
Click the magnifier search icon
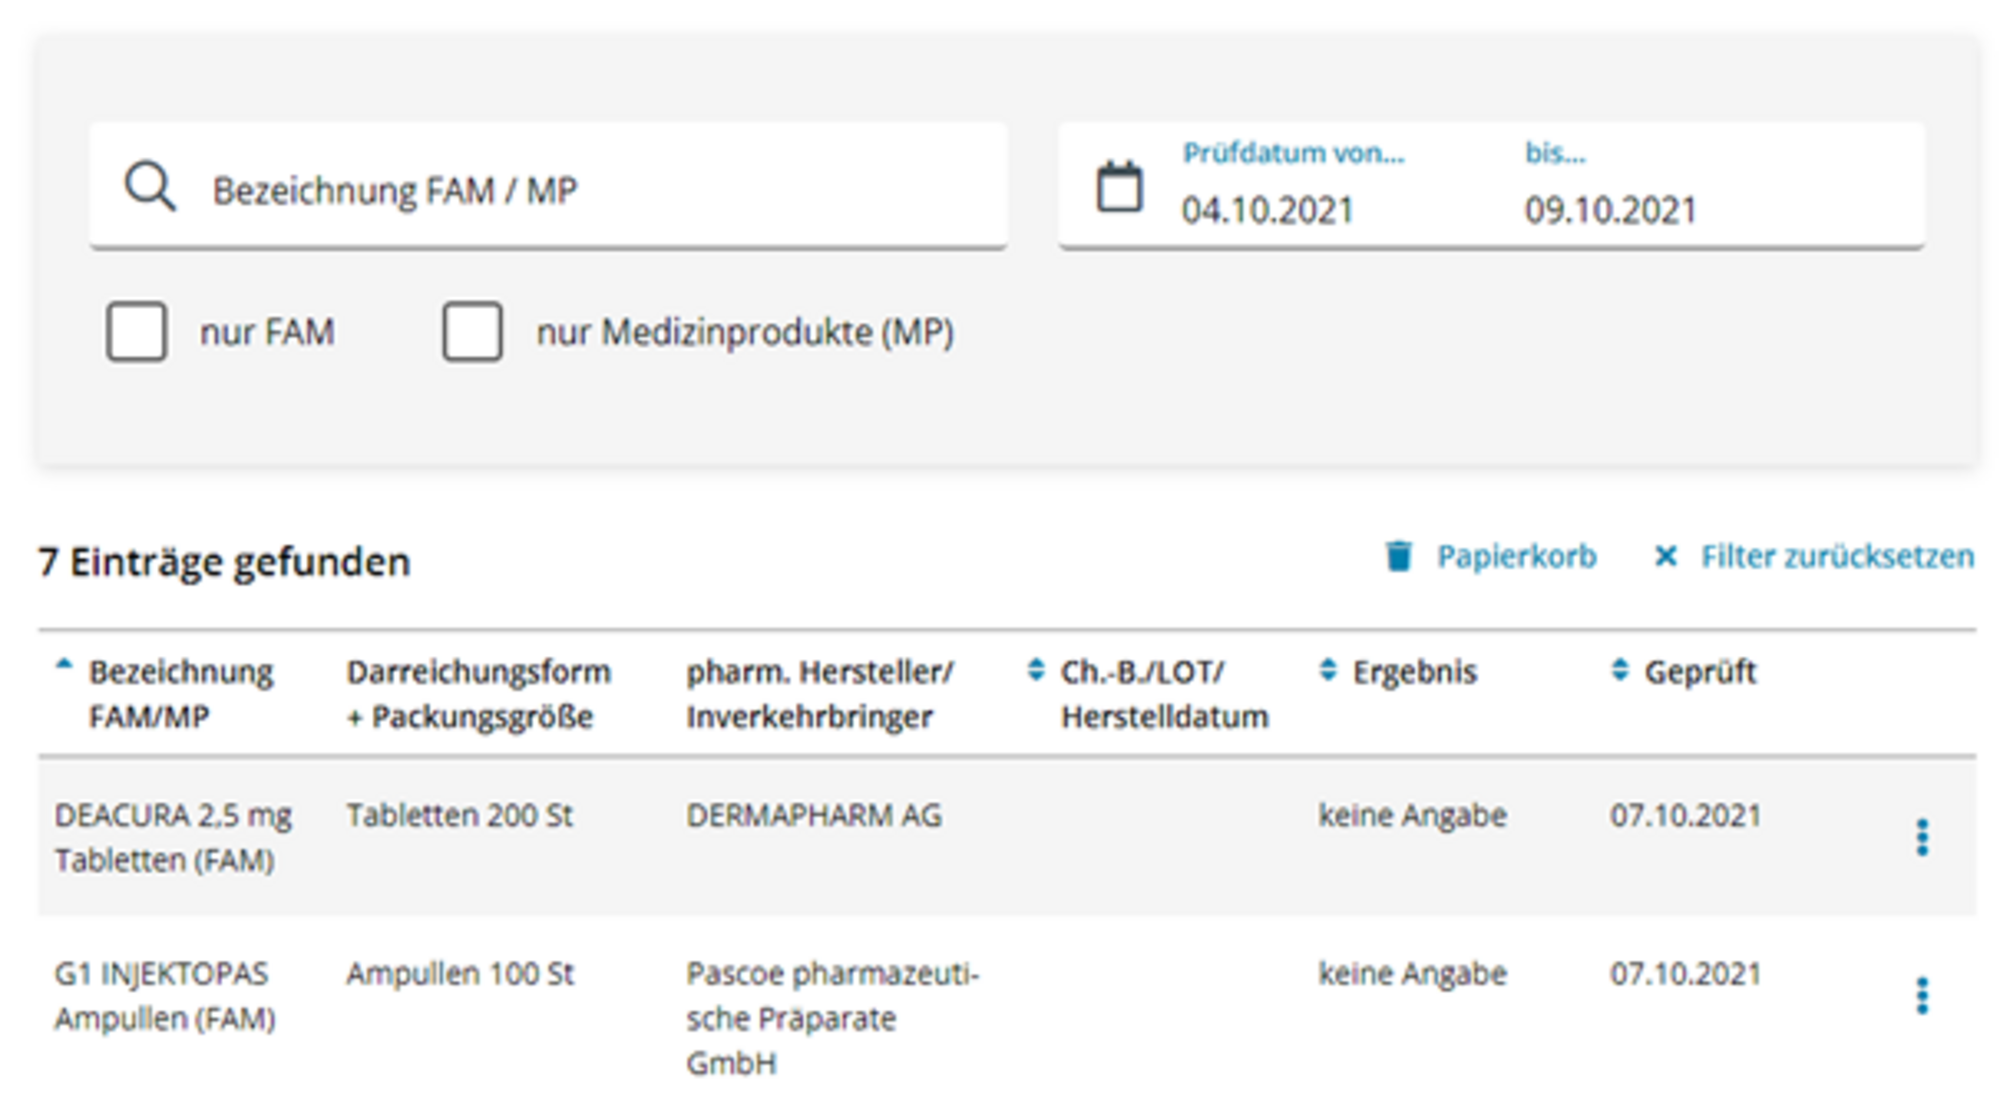[x=150, y=187]
